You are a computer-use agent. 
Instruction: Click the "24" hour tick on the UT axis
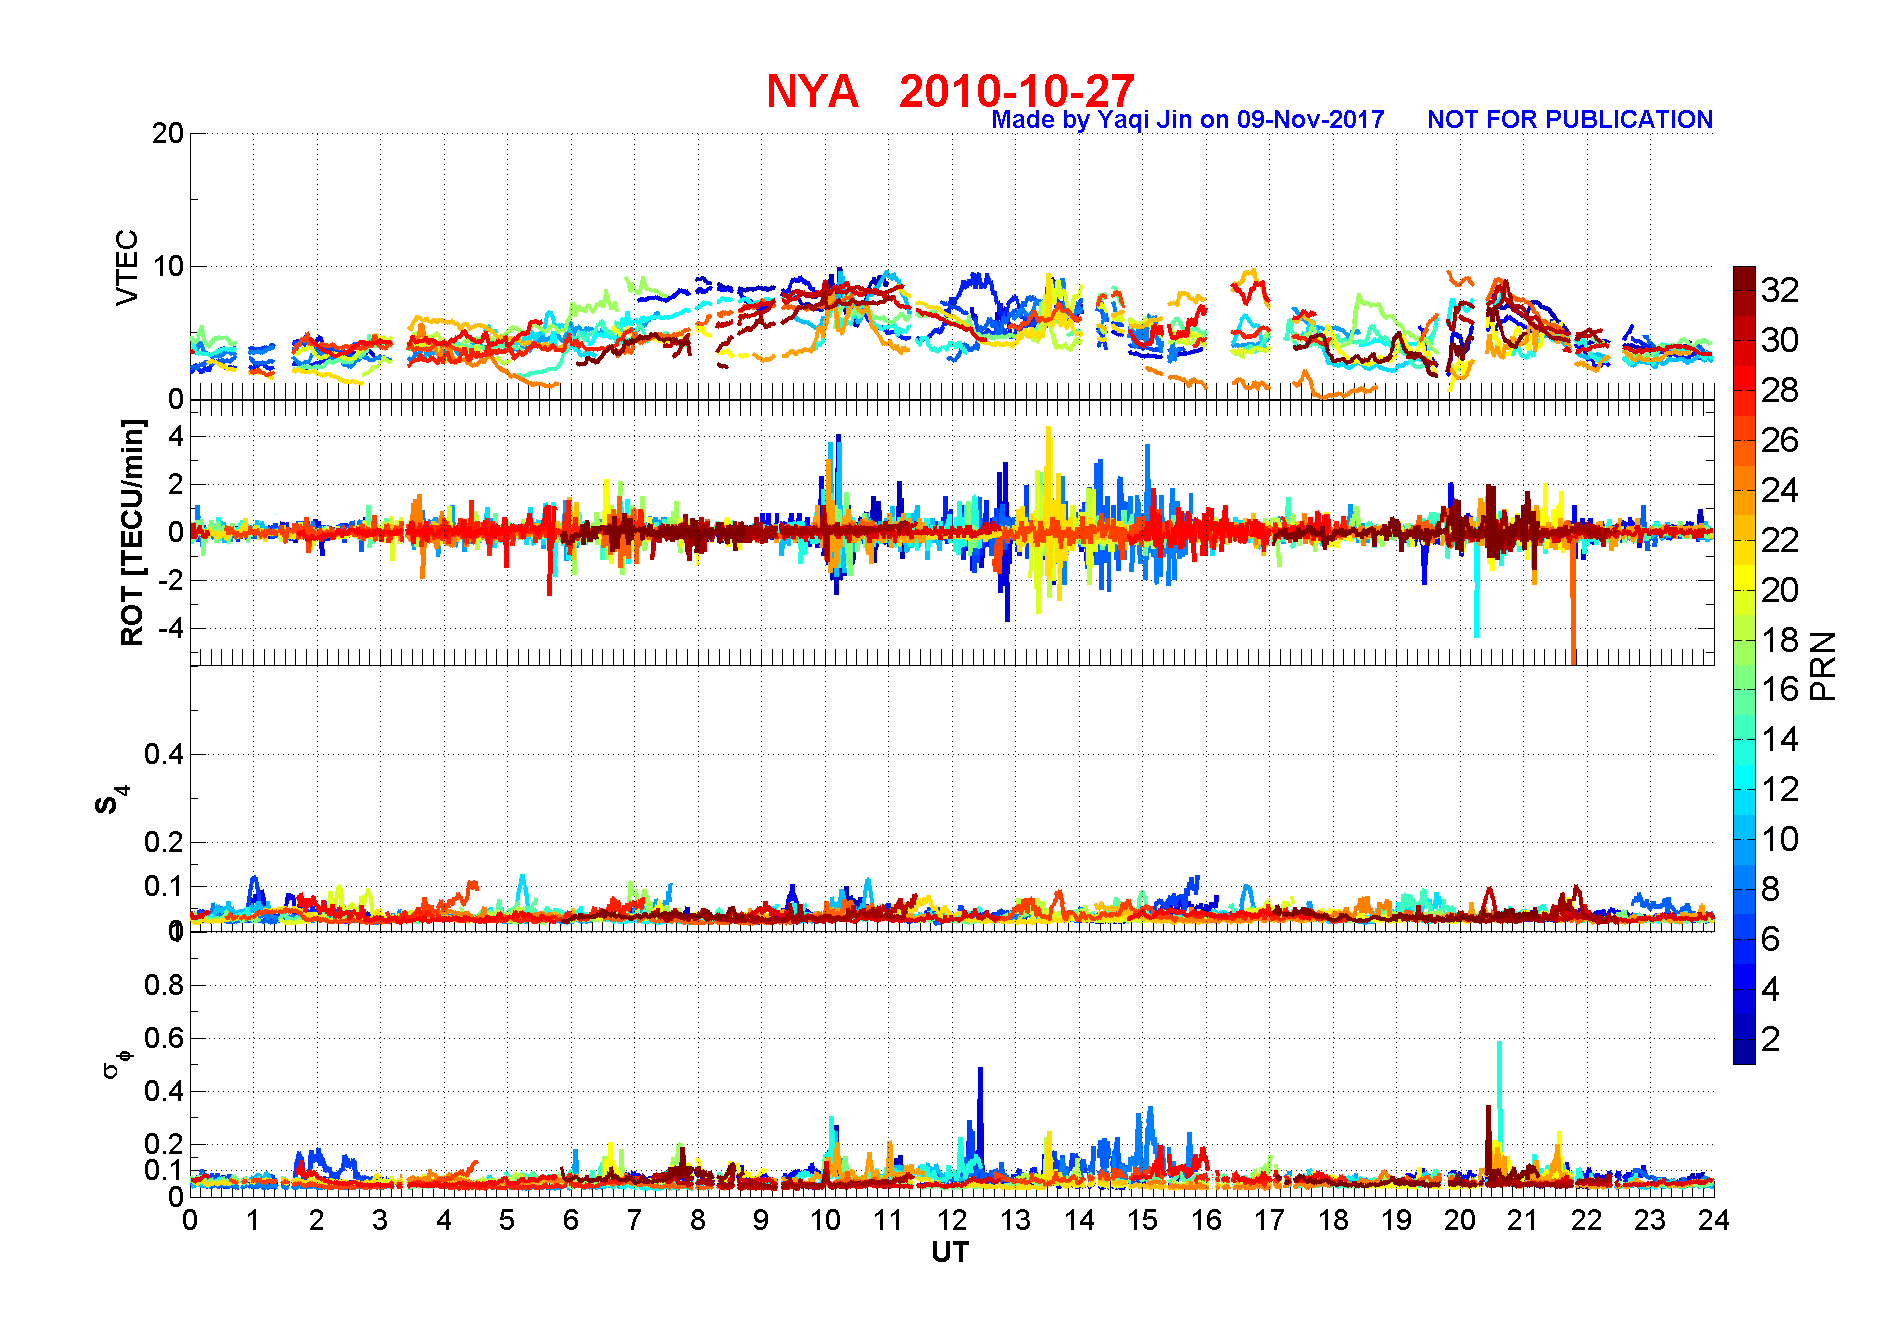coord(1713,1220)
